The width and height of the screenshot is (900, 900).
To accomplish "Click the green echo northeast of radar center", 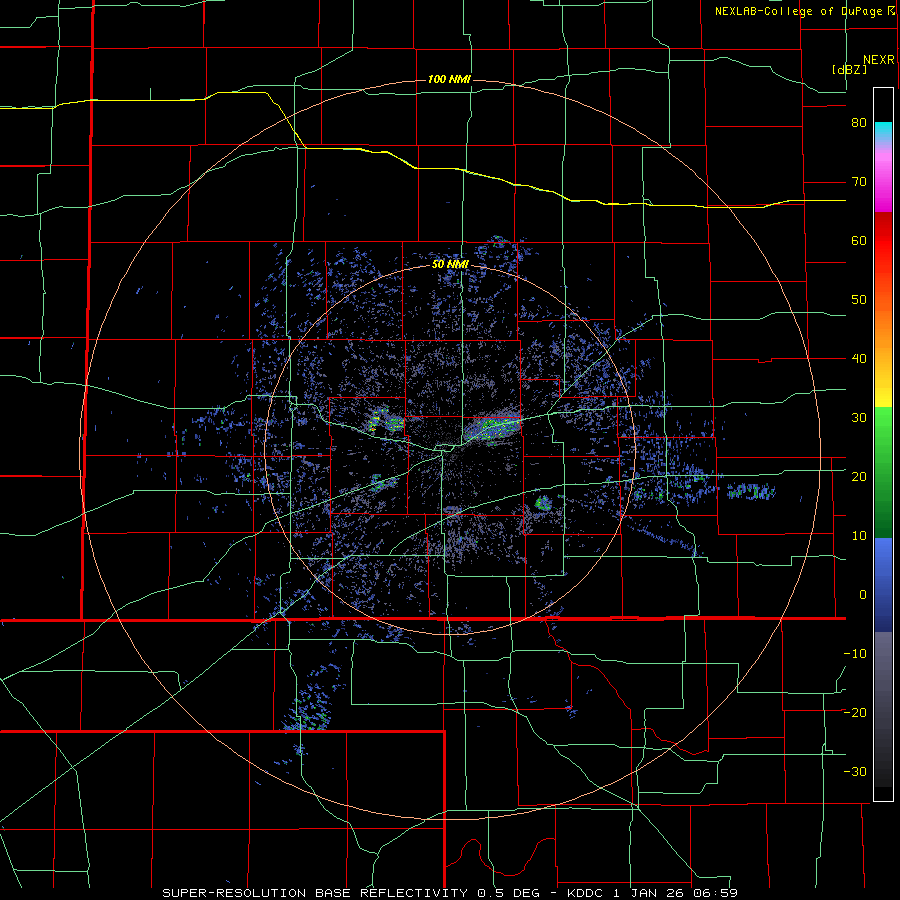I will [x=494, y=426].
